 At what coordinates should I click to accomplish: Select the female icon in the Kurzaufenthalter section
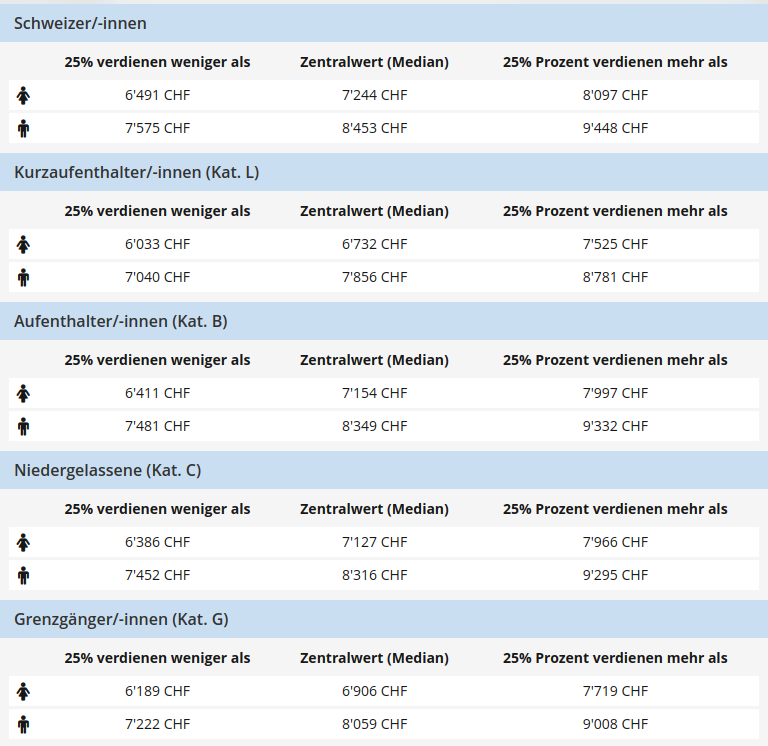point(24,244)
